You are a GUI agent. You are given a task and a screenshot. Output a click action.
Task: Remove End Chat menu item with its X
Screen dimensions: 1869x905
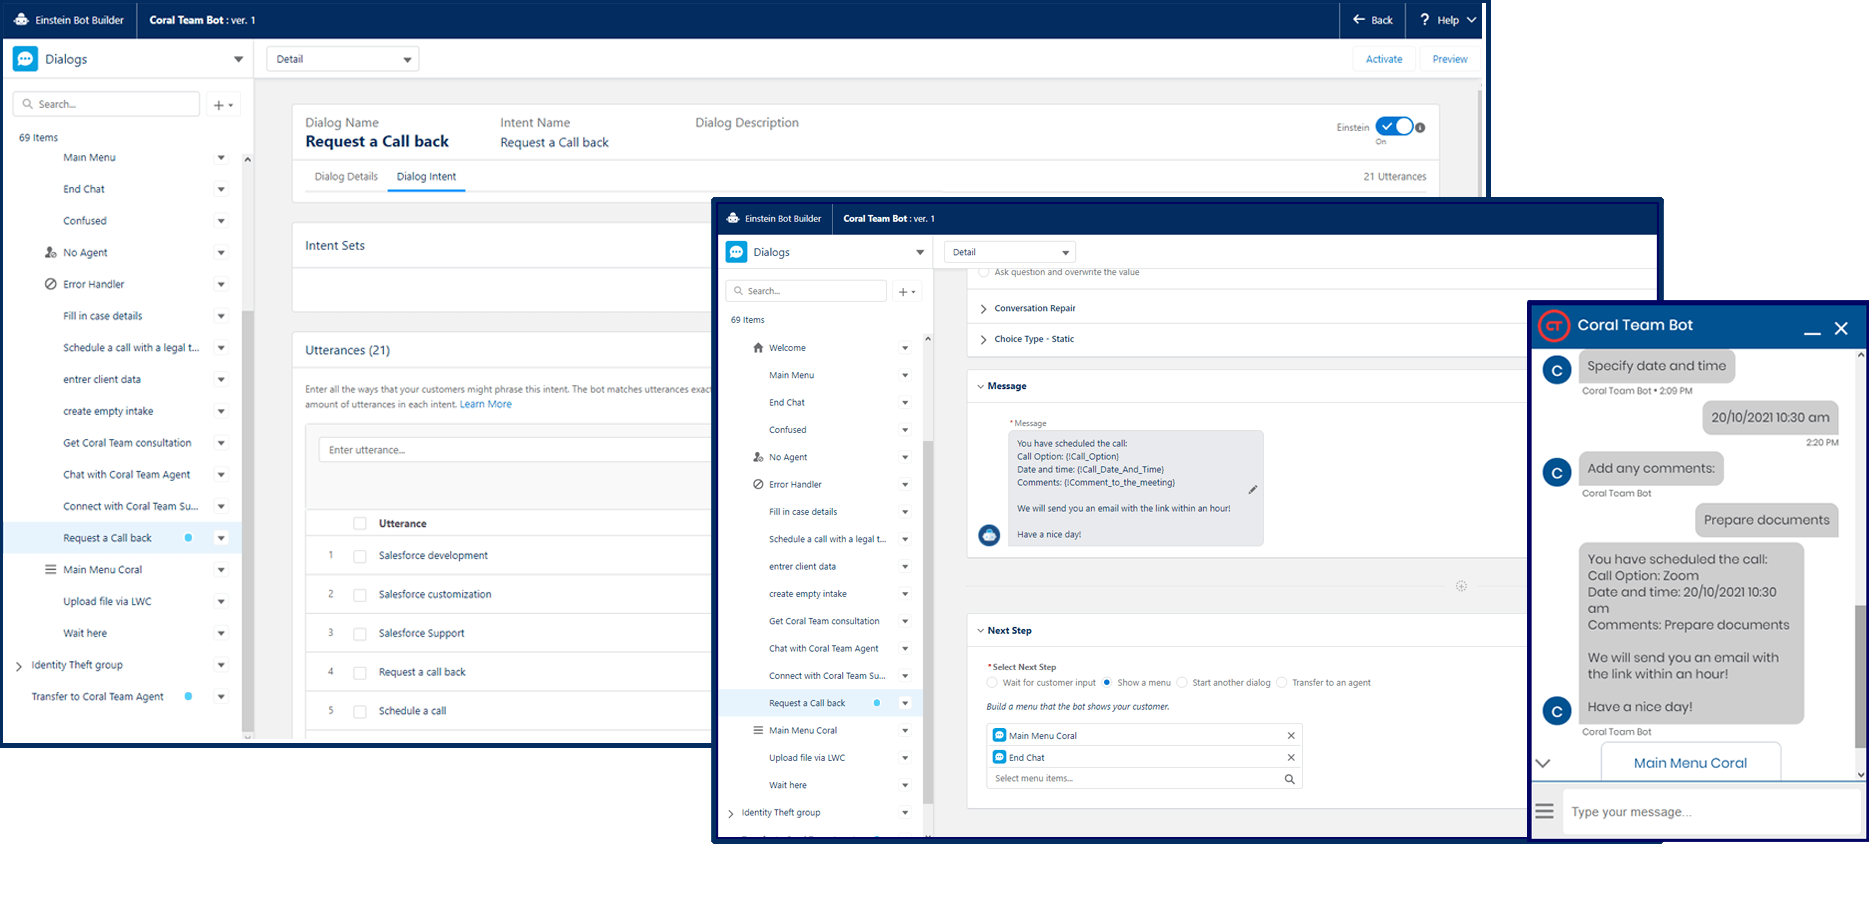[1291, 758]
